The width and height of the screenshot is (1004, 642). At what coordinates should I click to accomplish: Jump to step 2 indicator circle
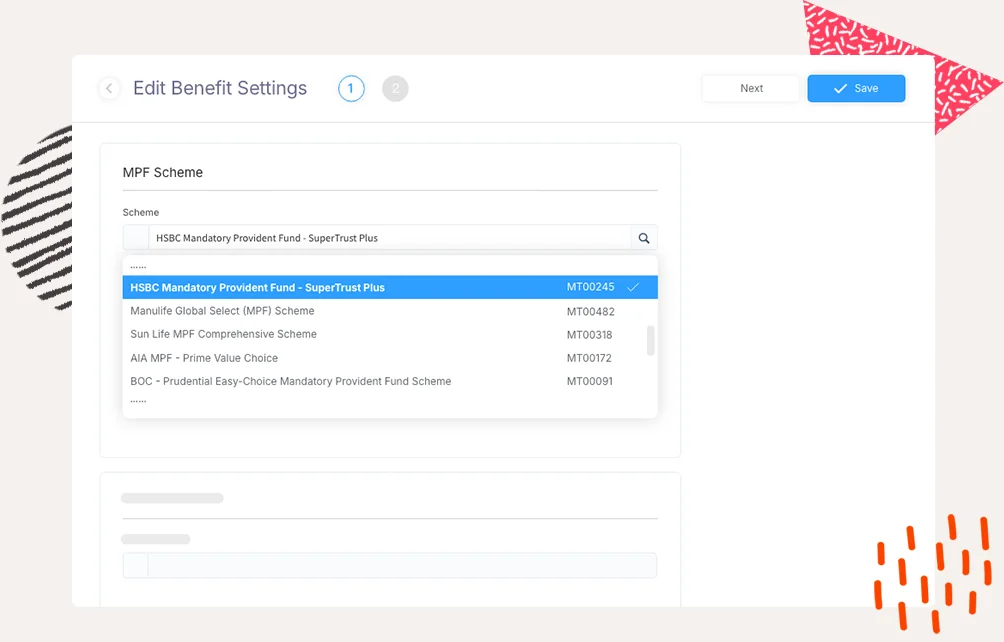coord(395,89)
